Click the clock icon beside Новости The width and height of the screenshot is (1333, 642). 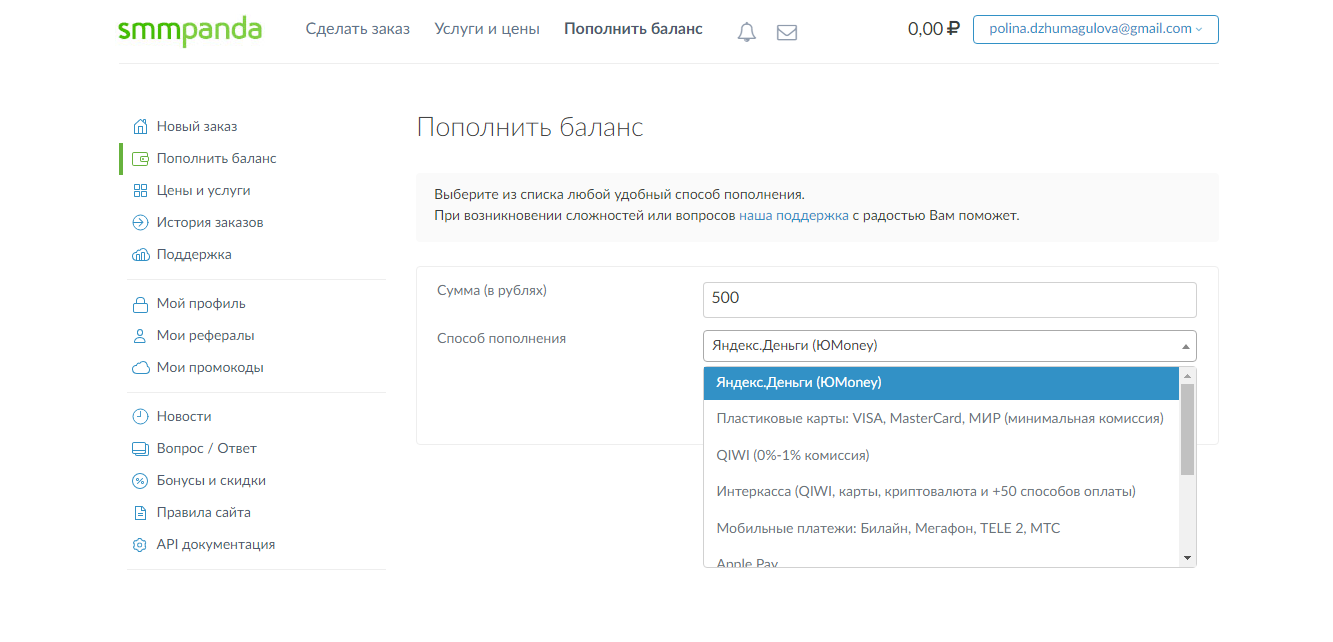140,417
